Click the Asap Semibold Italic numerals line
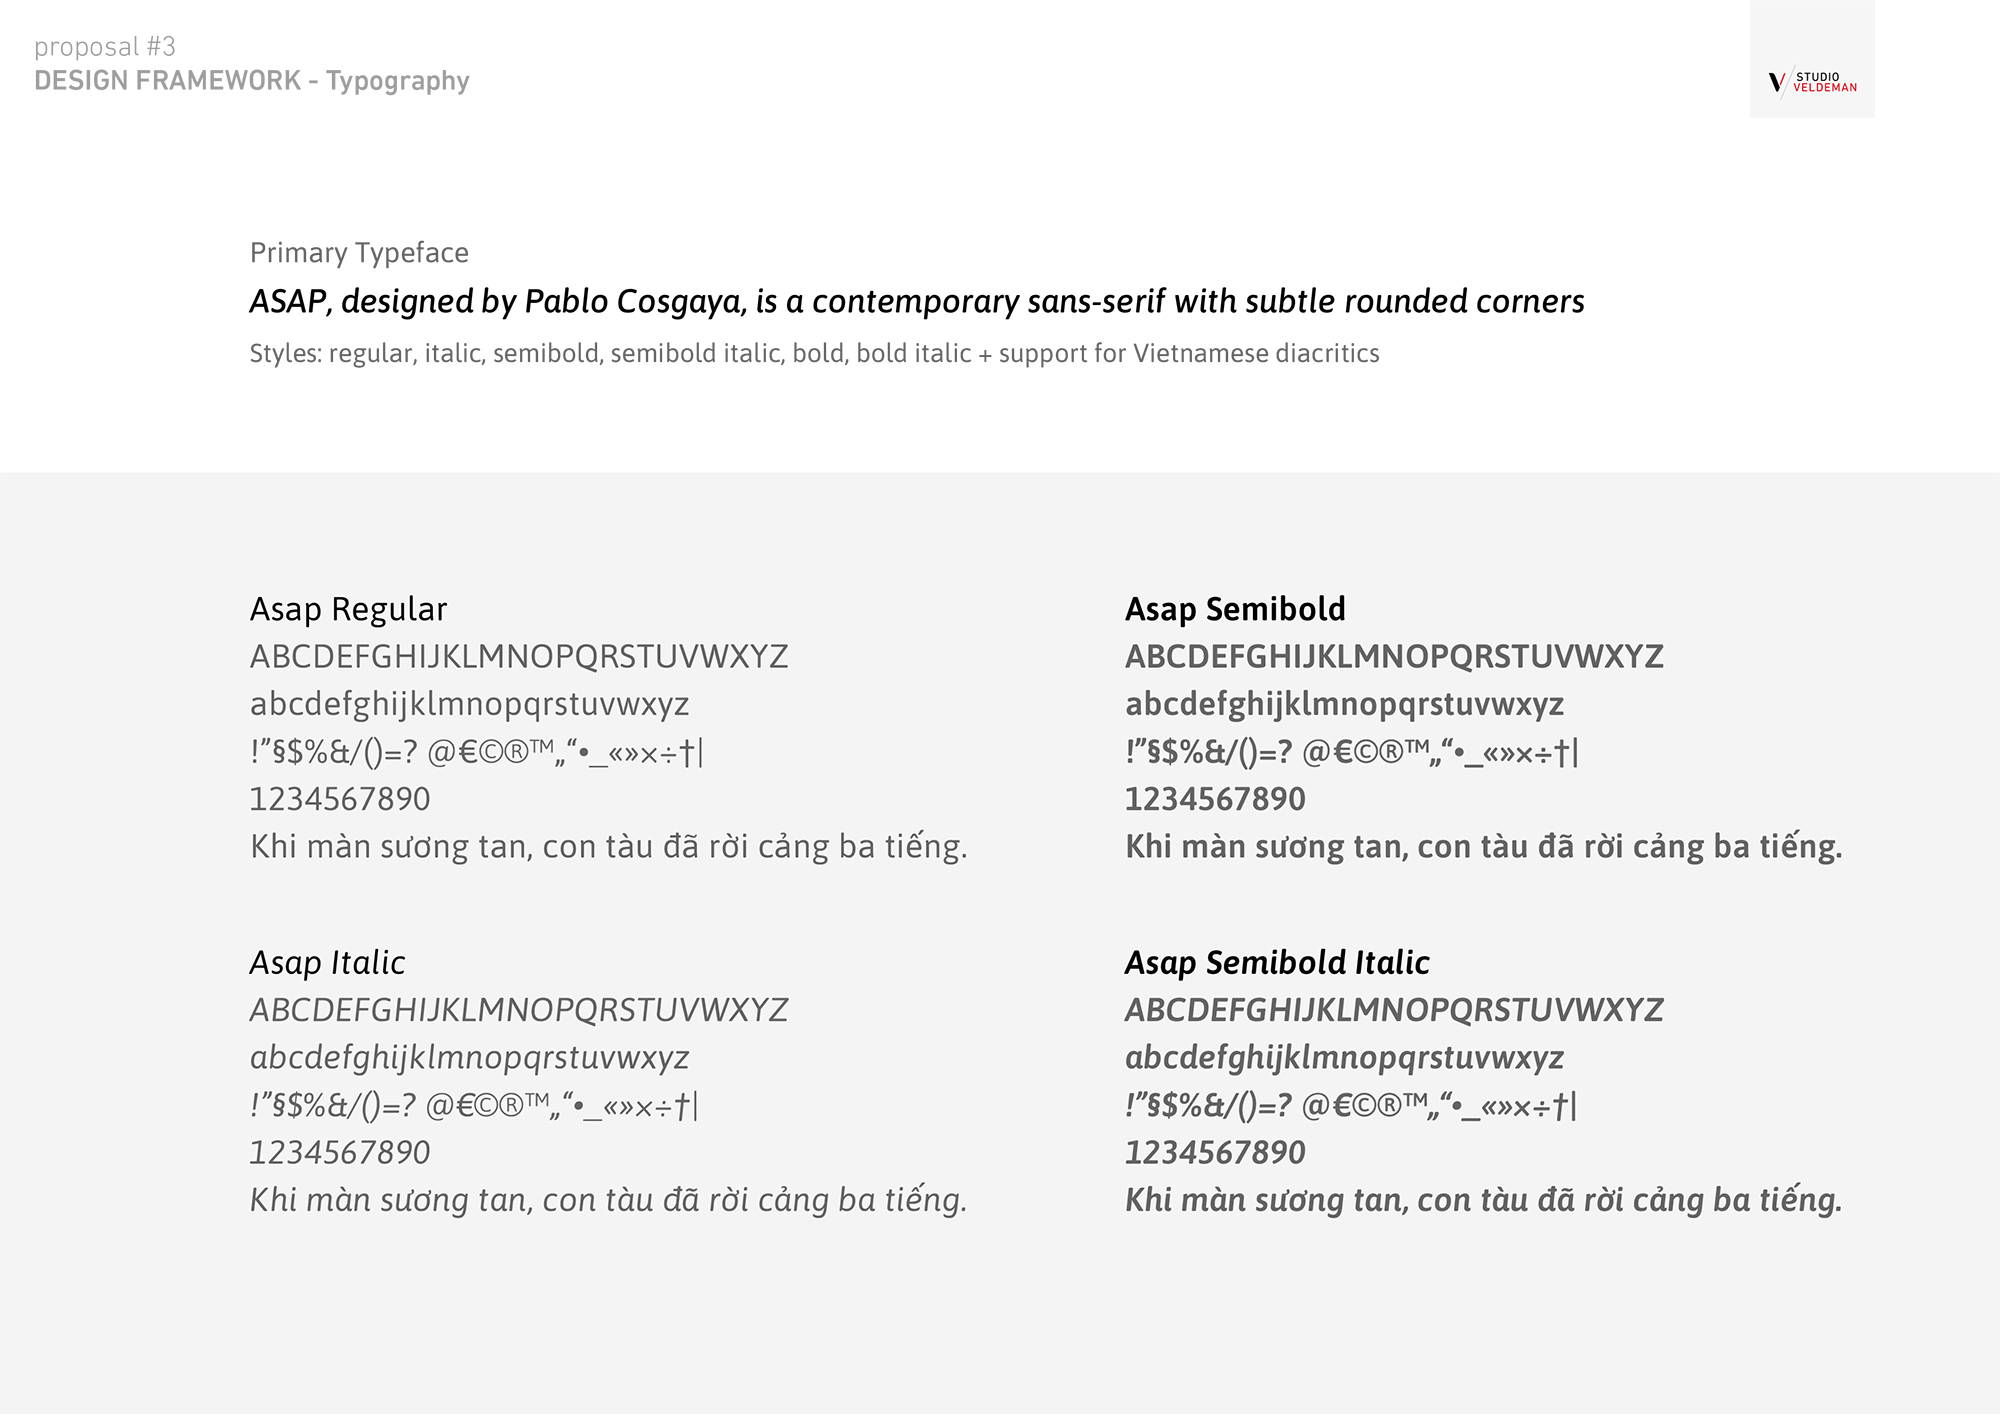 (x=1215, y=1153)
